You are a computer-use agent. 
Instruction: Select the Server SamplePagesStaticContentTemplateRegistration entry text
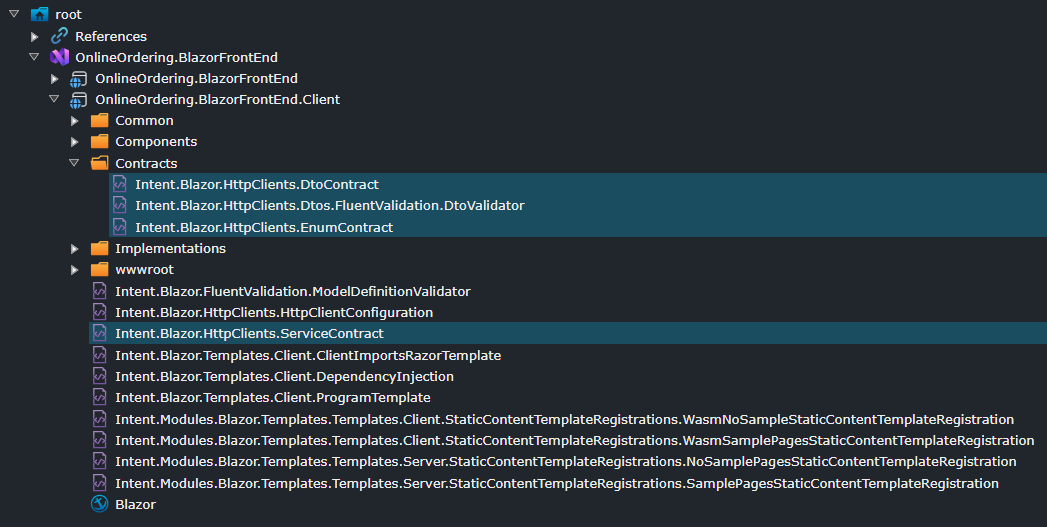tap(557, 484)
